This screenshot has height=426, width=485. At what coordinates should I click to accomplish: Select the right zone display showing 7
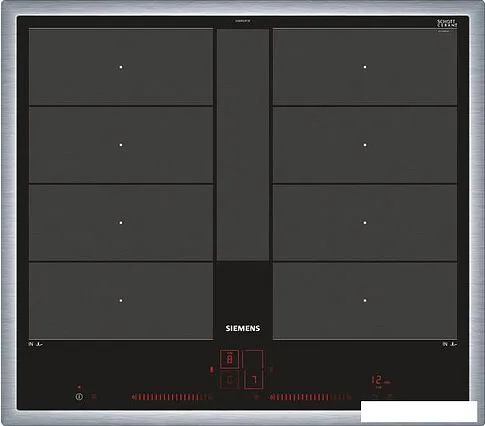tap(254, 370)
